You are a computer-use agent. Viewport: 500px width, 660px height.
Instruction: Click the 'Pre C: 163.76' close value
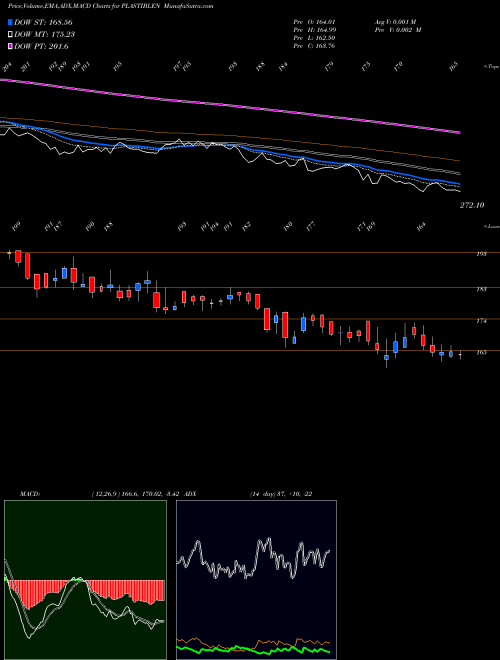[x=314, y=46]
